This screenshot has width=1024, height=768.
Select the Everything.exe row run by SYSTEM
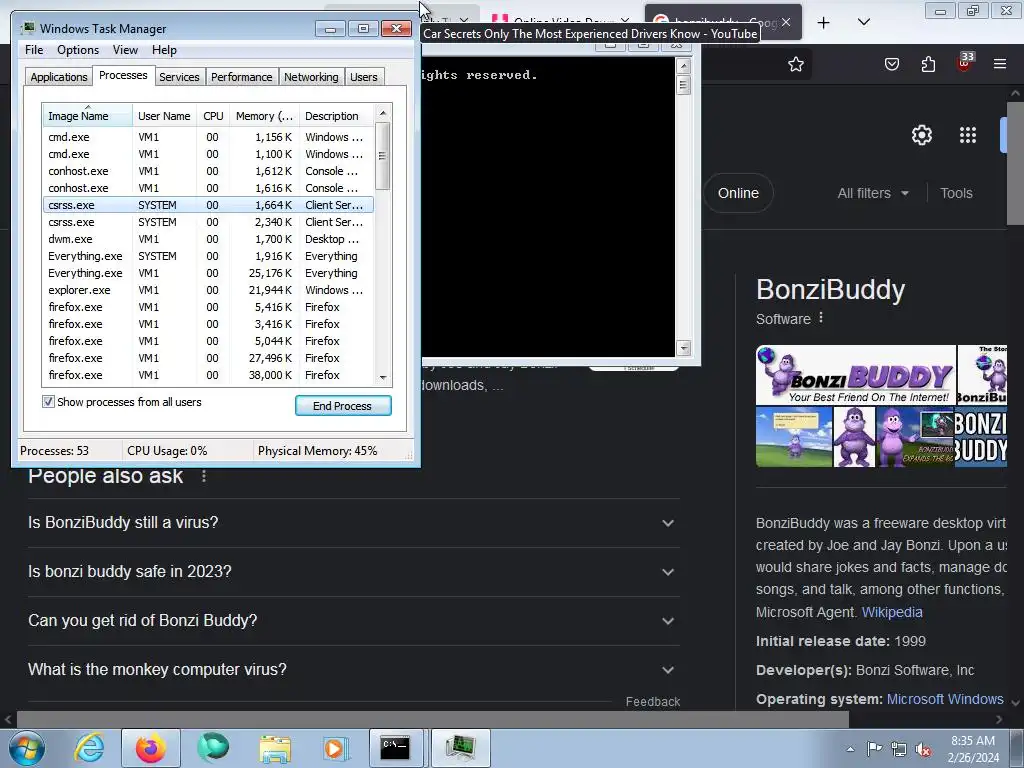click(208, 256)
